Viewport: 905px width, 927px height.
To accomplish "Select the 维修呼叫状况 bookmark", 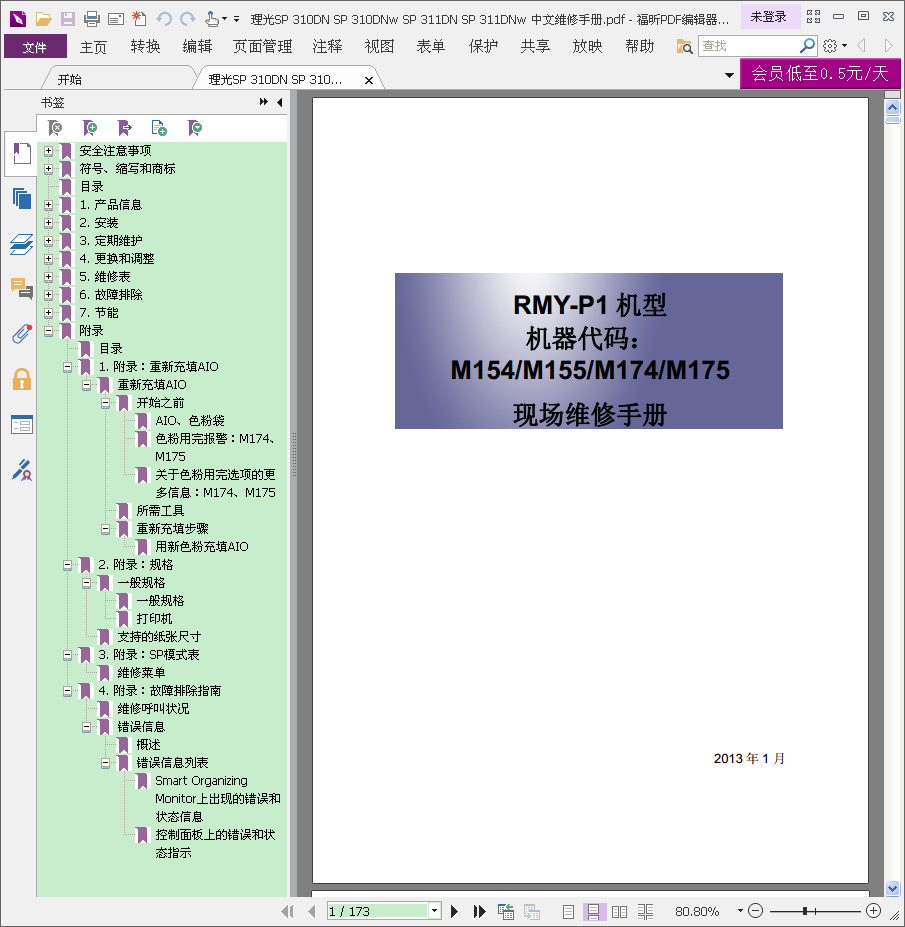I will click(x=153, y=709).
